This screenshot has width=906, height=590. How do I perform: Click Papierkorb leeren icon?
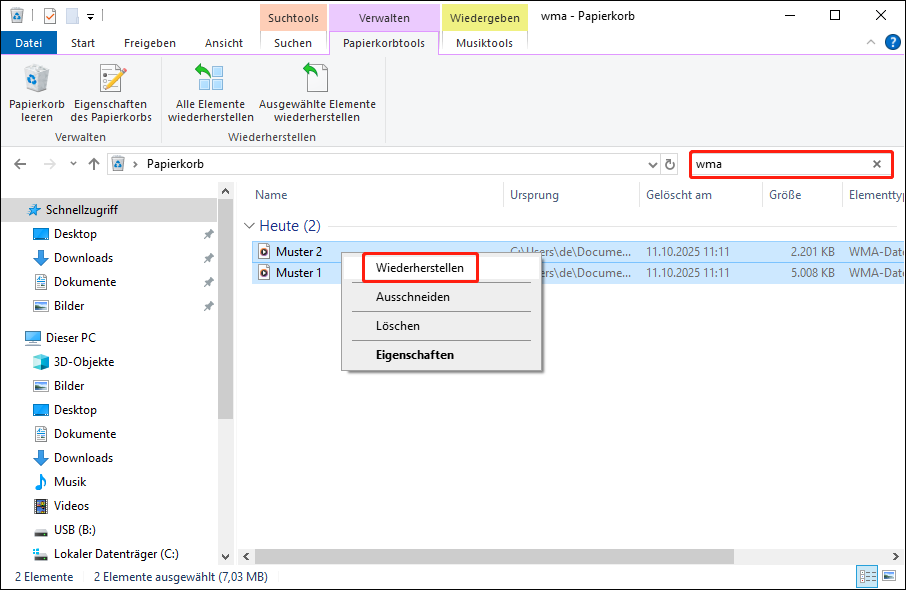(x=36, y=79)
